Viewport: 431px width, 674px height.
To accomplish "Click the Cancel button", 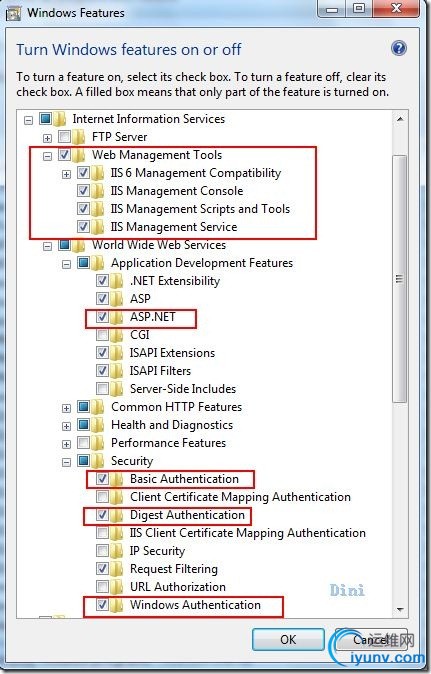I will click(x=370, y=639).
